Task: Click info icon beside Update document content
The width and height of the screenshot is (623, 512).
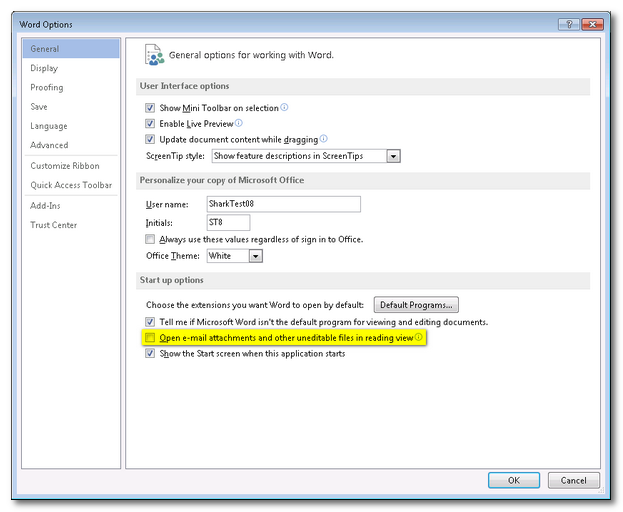Action: (x=323, y=139)
